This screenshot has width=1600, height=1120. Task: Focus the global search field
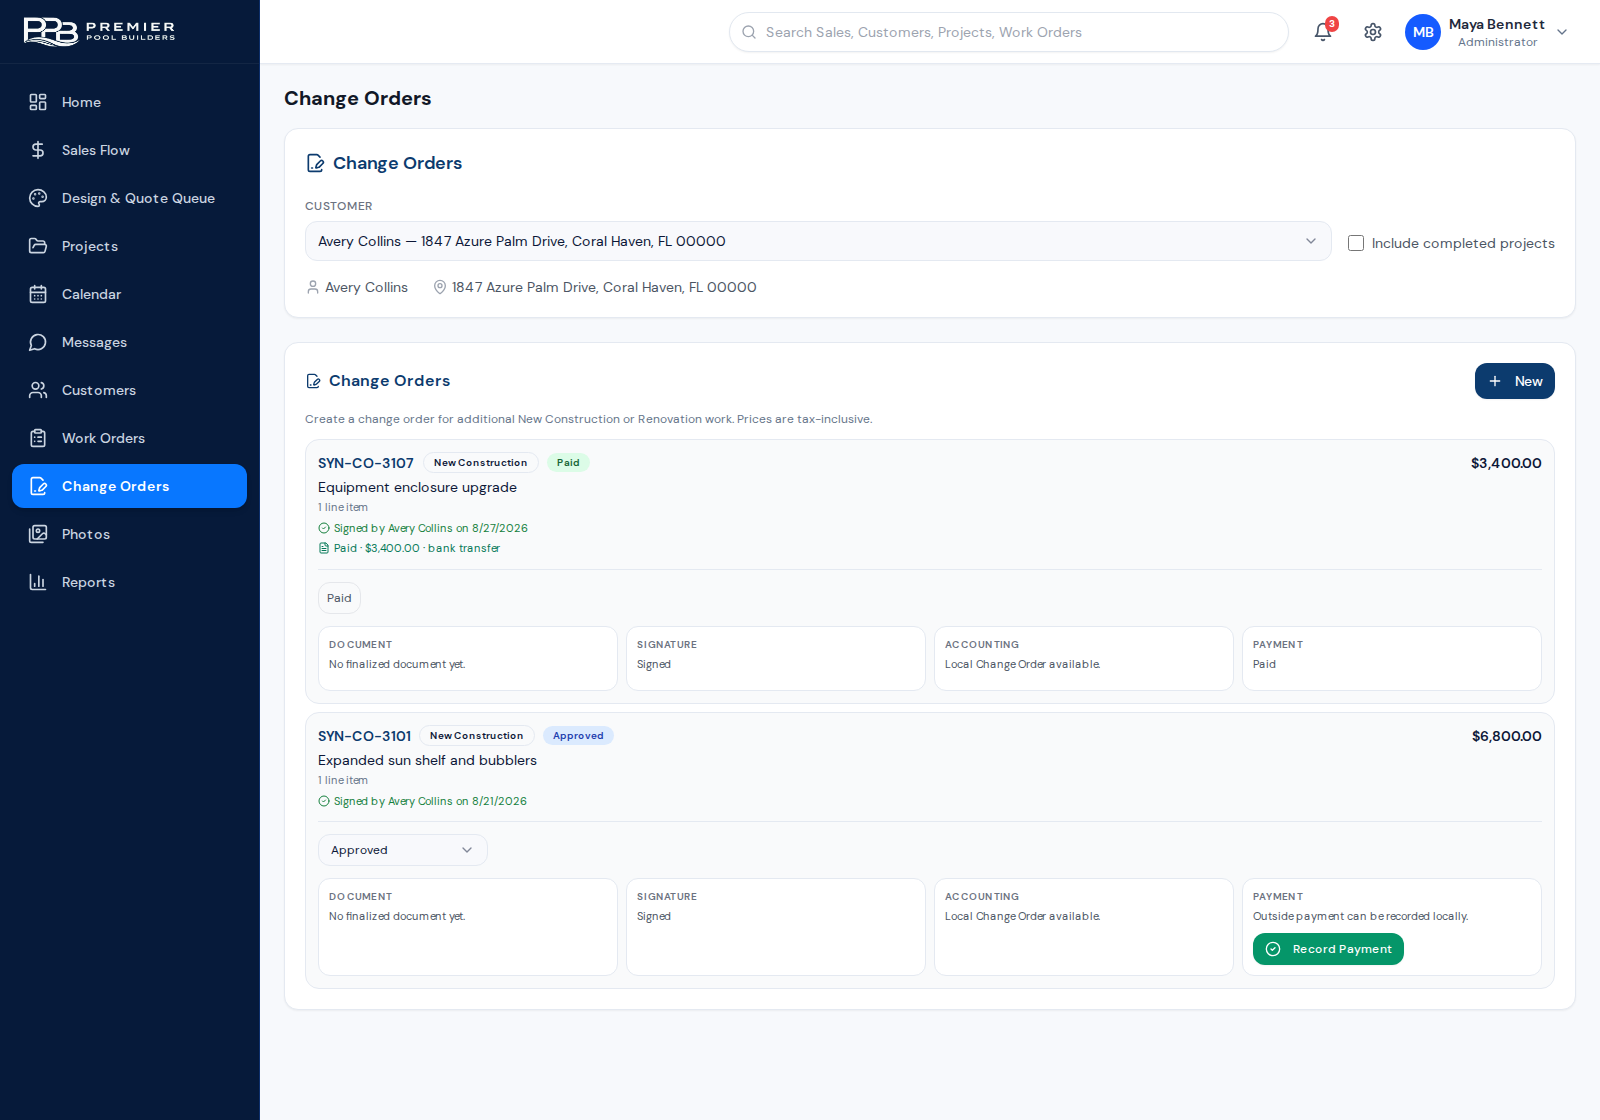[x=1009, y=32]
